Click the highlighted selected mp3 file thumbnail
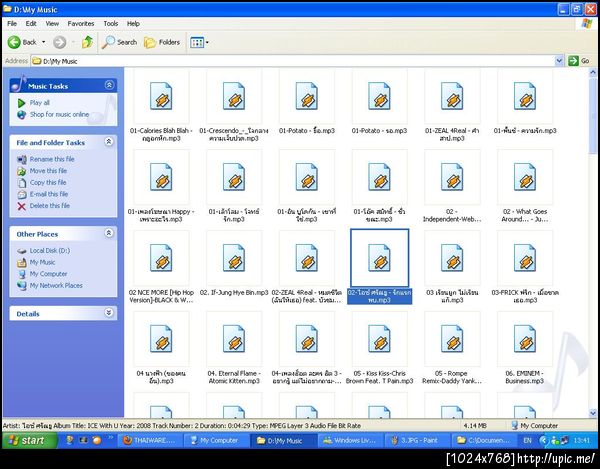 pos(379,258)
